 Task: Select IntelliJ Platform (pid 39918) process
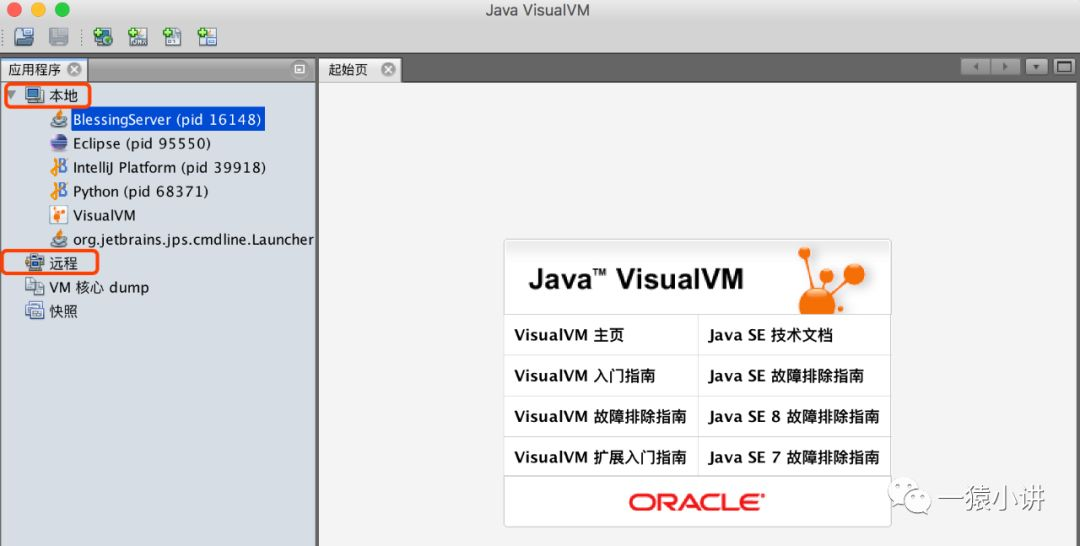click(169, 167)
